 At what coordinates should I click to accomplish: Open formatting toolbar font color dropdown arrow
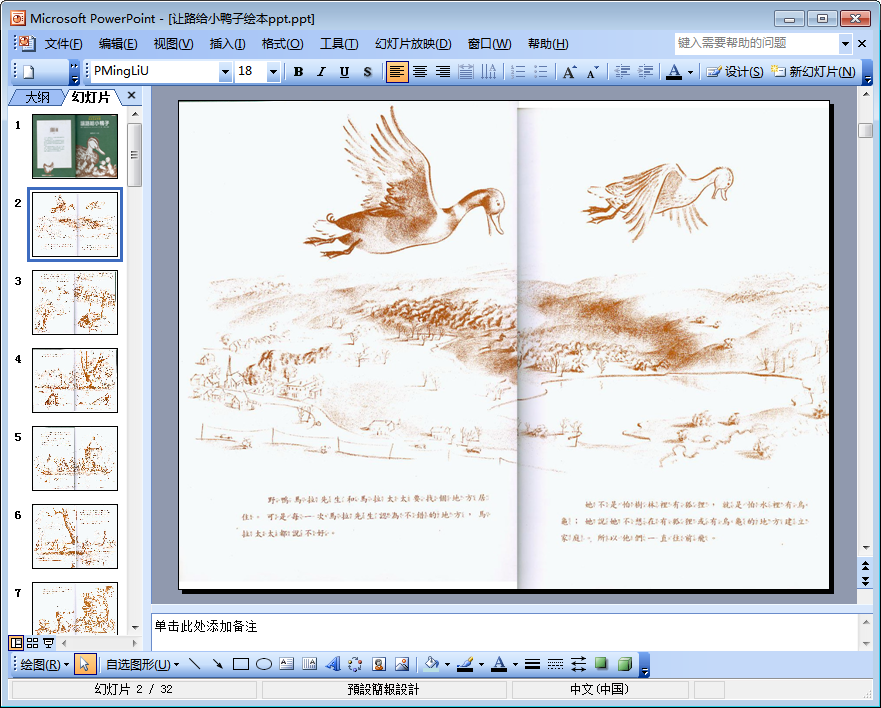[x=691, y=72]
